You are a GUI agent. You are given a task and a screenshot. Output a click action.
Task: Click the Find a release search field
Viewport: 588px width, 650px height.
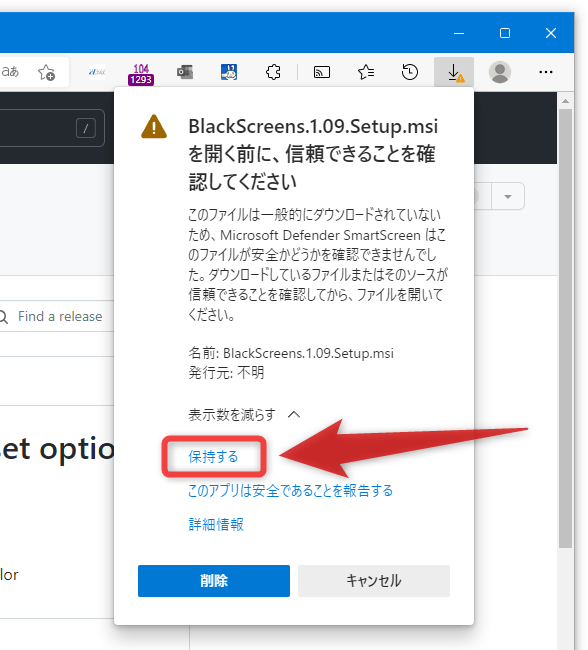coord(57,317)
